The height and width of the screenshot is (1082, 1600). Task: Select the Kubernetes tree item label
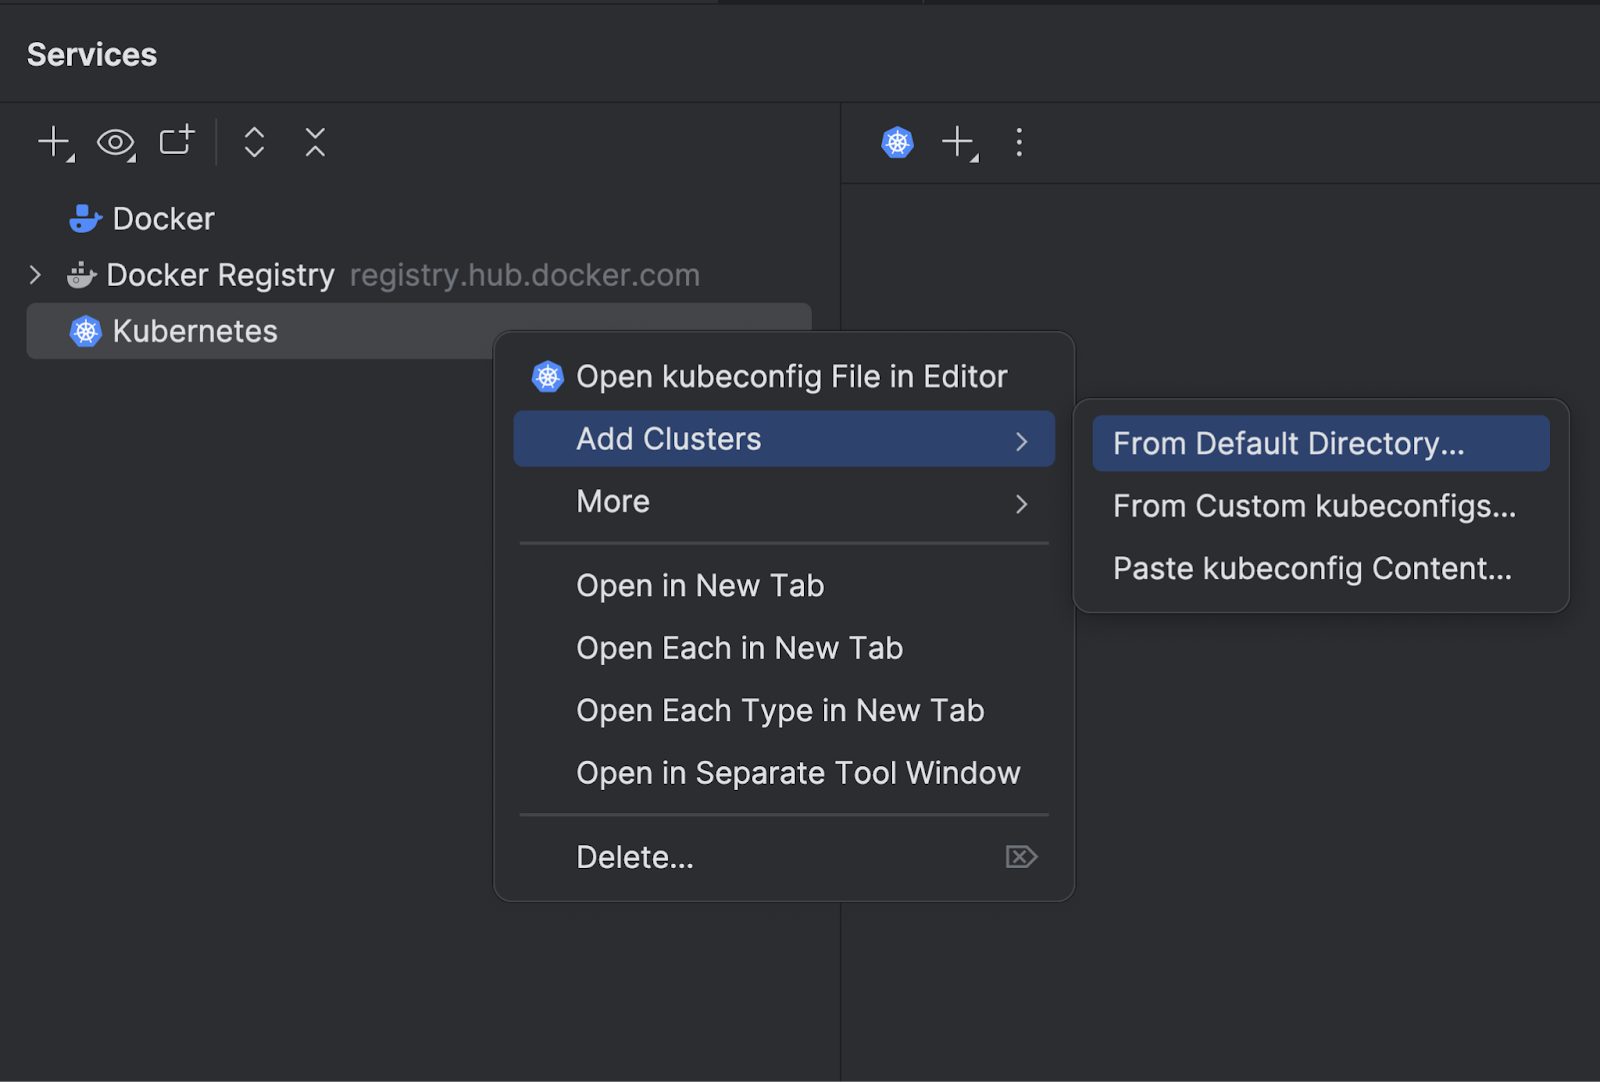(x=195, y=331)
